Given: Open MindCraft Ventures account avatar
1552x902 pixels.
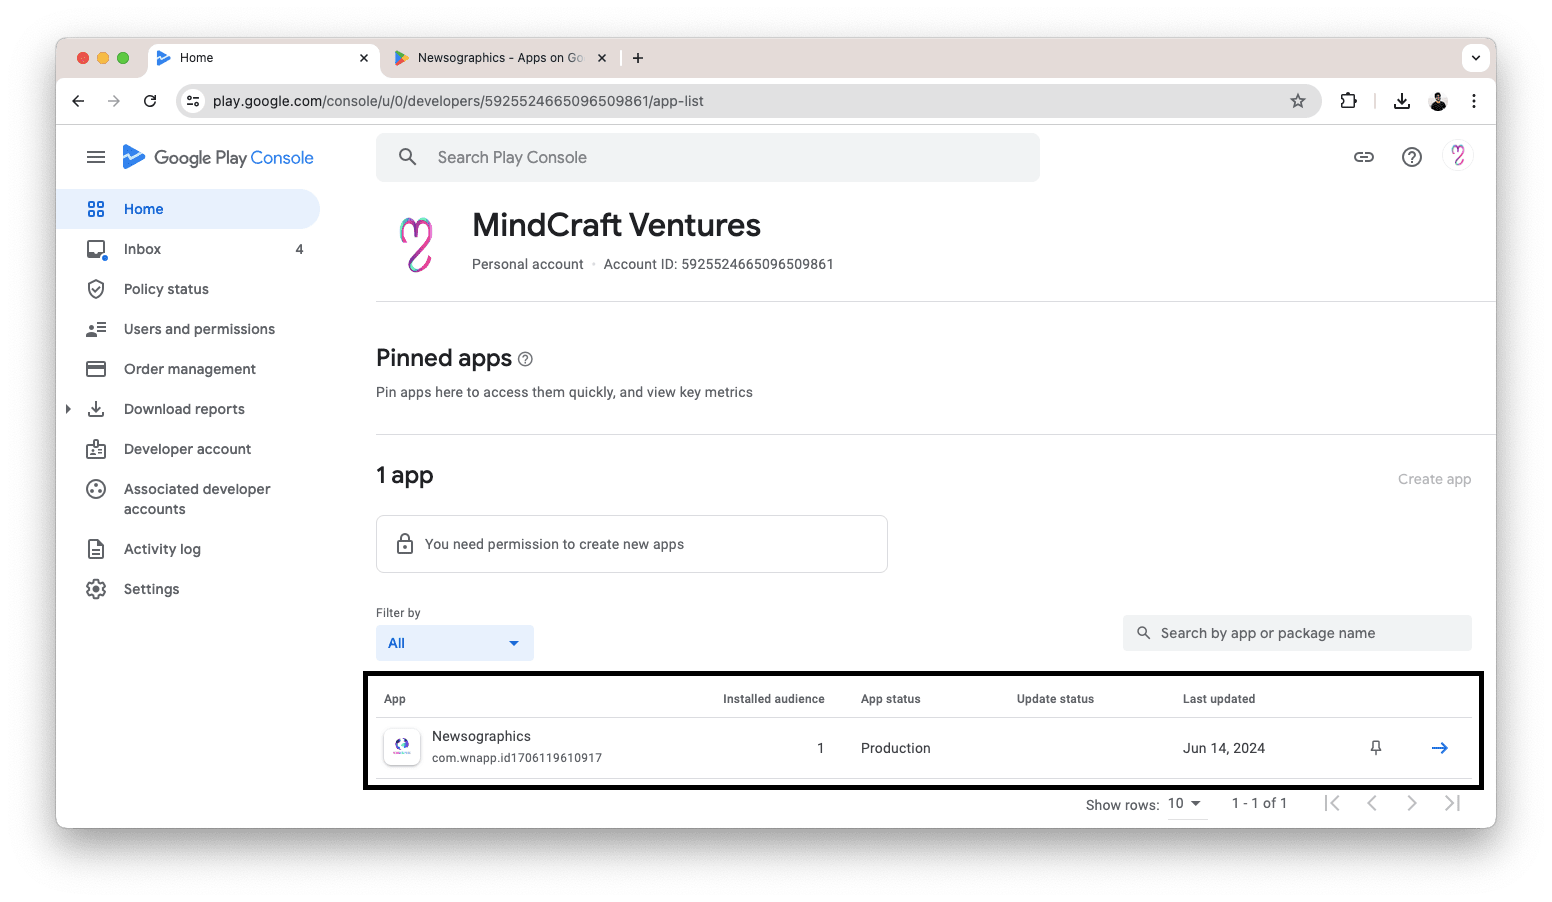Looking at the screenshot, I should (1458, 156).
